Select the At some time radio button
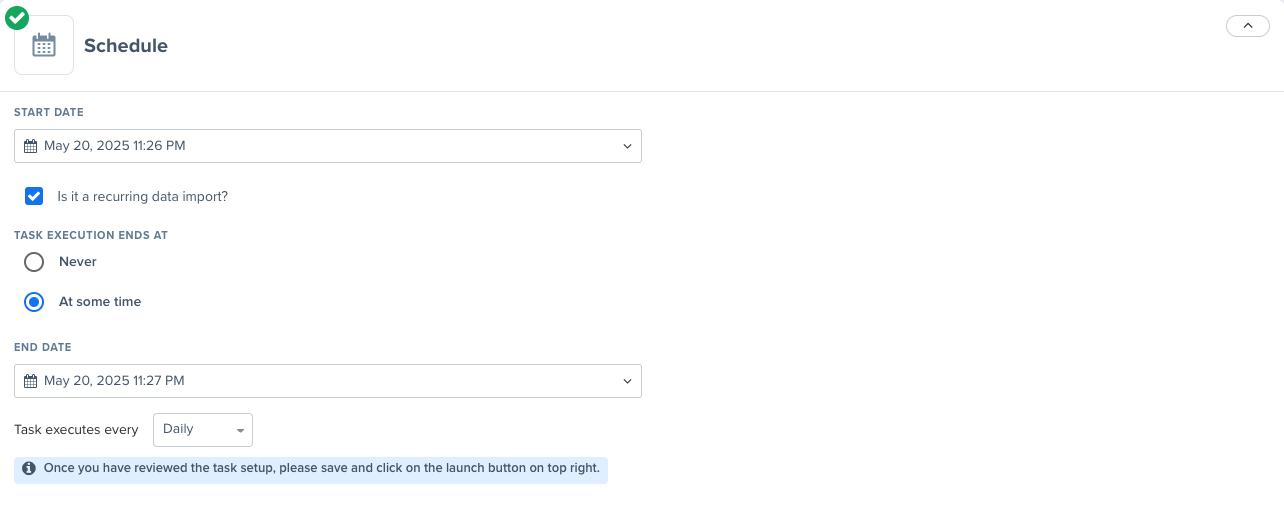Viewport: 1284px width, 509px height. point(34,302)
